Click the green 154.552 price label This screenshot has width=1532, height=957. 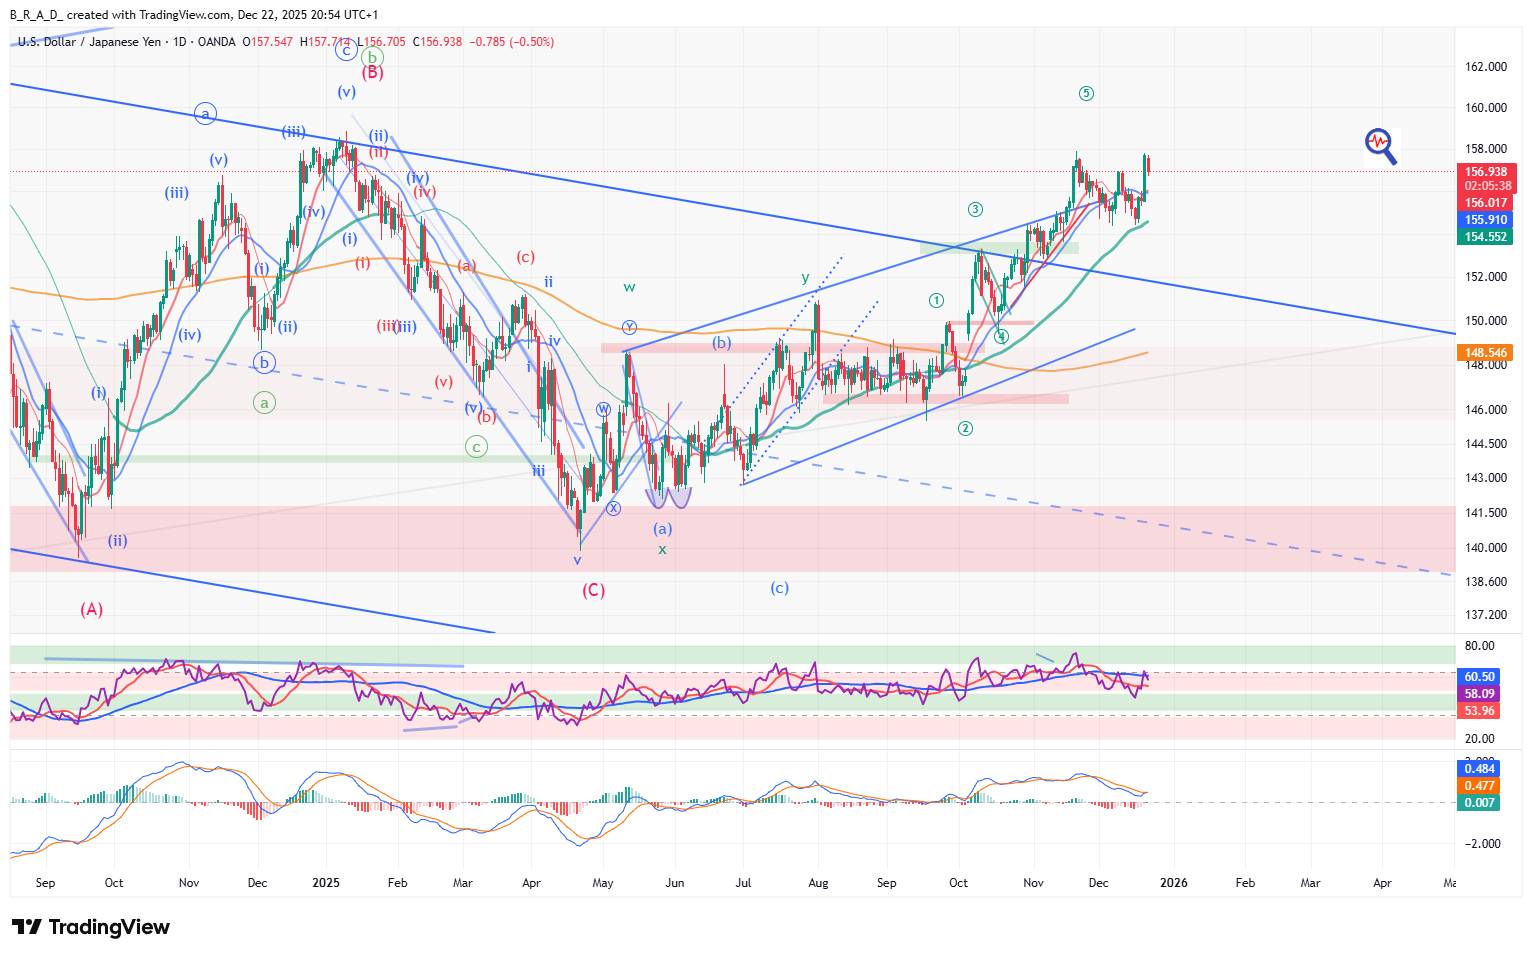point(1487,237)
